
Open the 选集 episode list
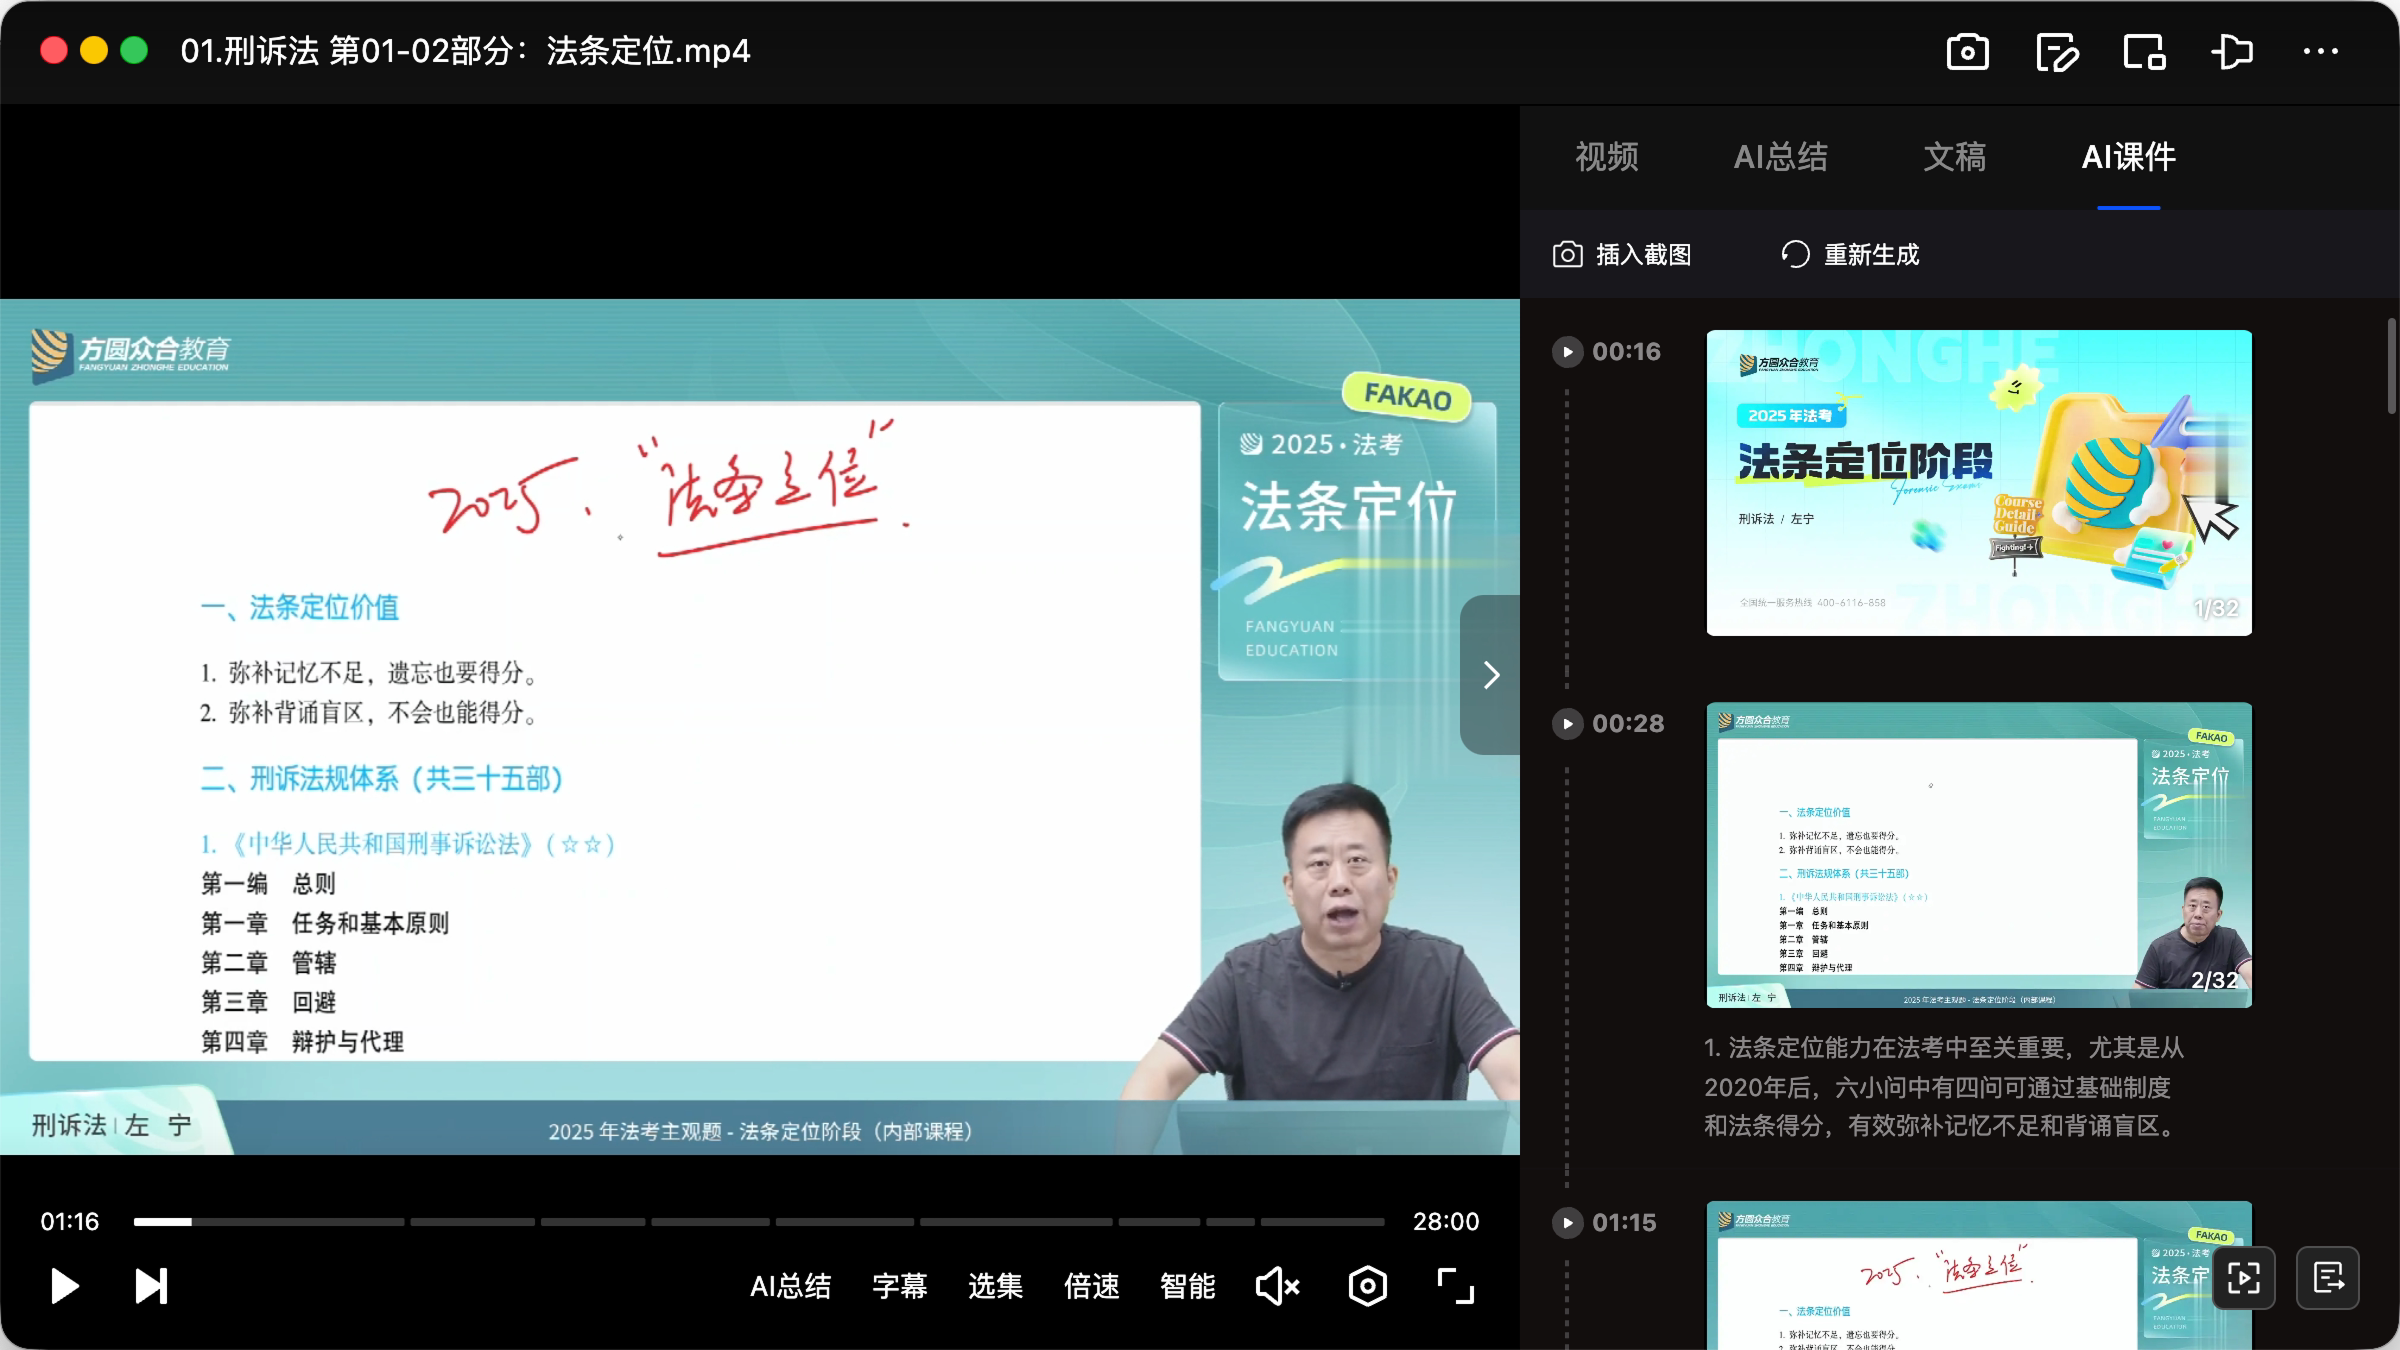[995, 1286]
